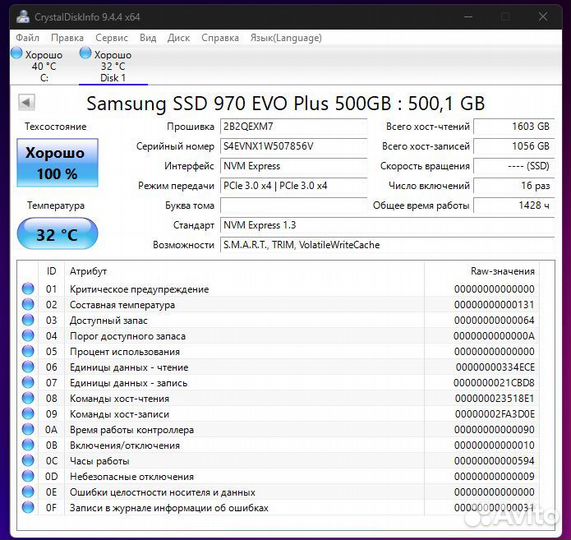Click the raw value 00000023518E1
Image resolution: width=571 pixels, height=540 pixels.
(495, 398)
